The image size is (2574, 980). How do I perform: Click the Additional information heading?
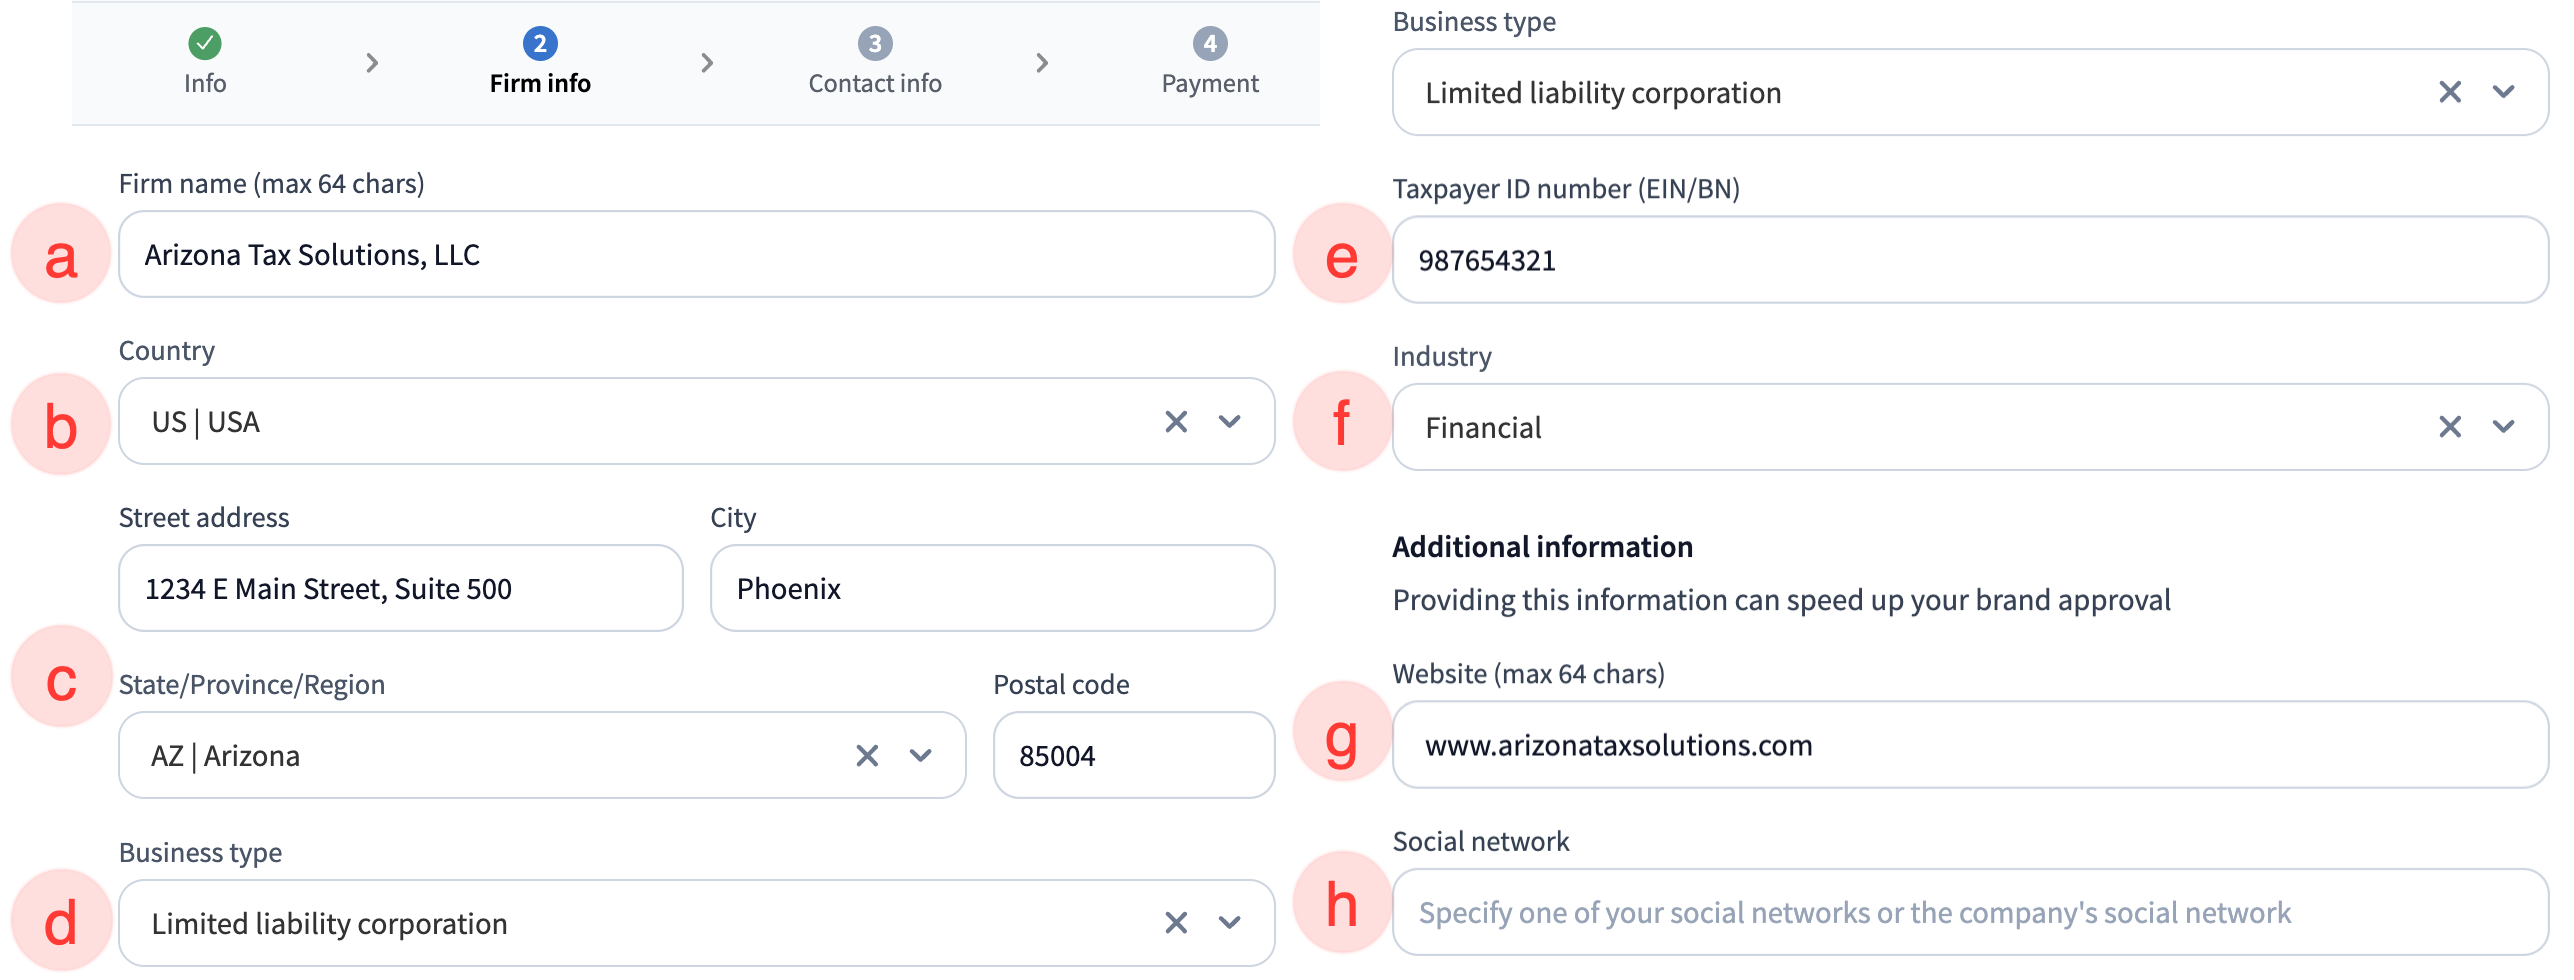[x=1542, y=546]
